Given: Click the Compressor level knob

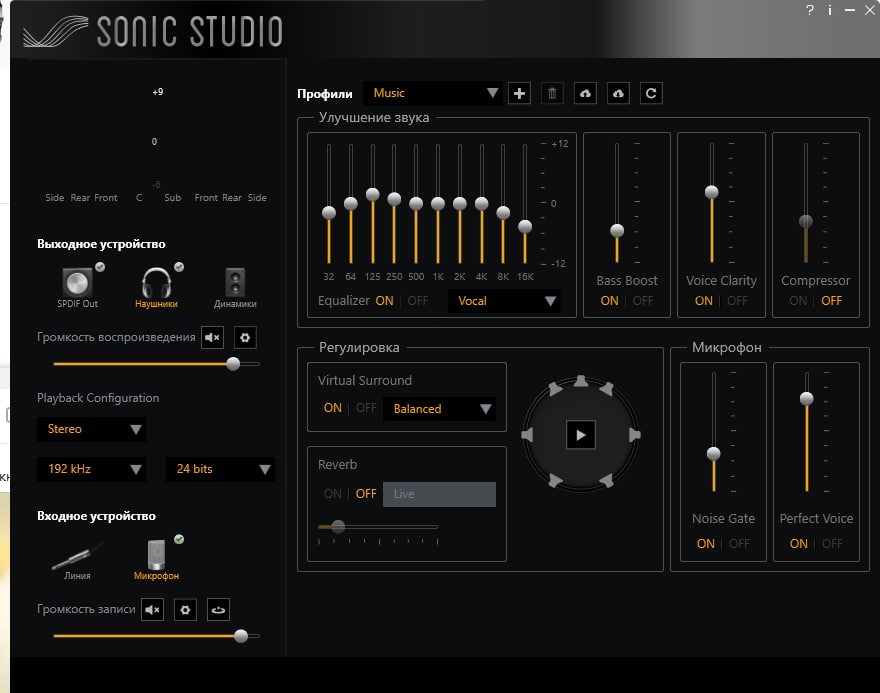Looking at the screenshot, I should click(806, 221).
